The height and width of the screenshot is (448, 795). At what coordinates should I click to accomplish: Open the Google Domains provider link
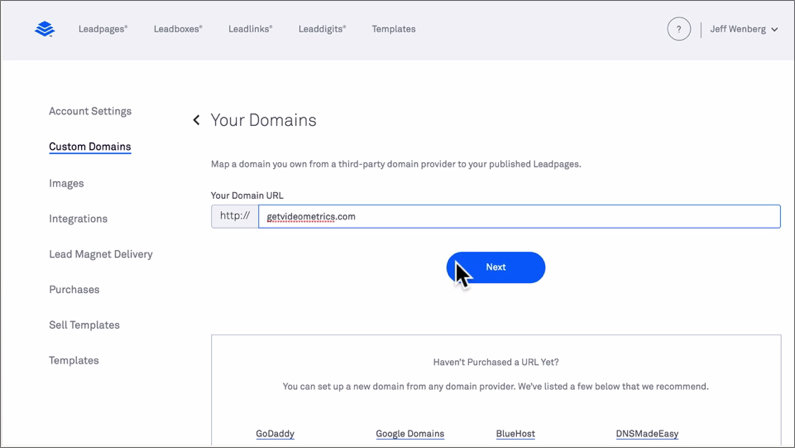(x=410, y=434)
